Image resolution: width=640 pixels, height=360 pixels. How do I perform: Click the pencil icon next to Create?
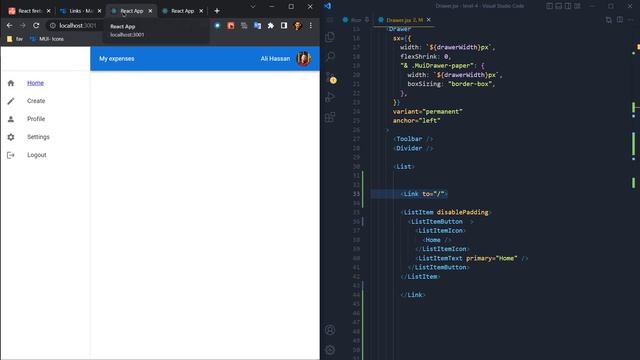11,101
